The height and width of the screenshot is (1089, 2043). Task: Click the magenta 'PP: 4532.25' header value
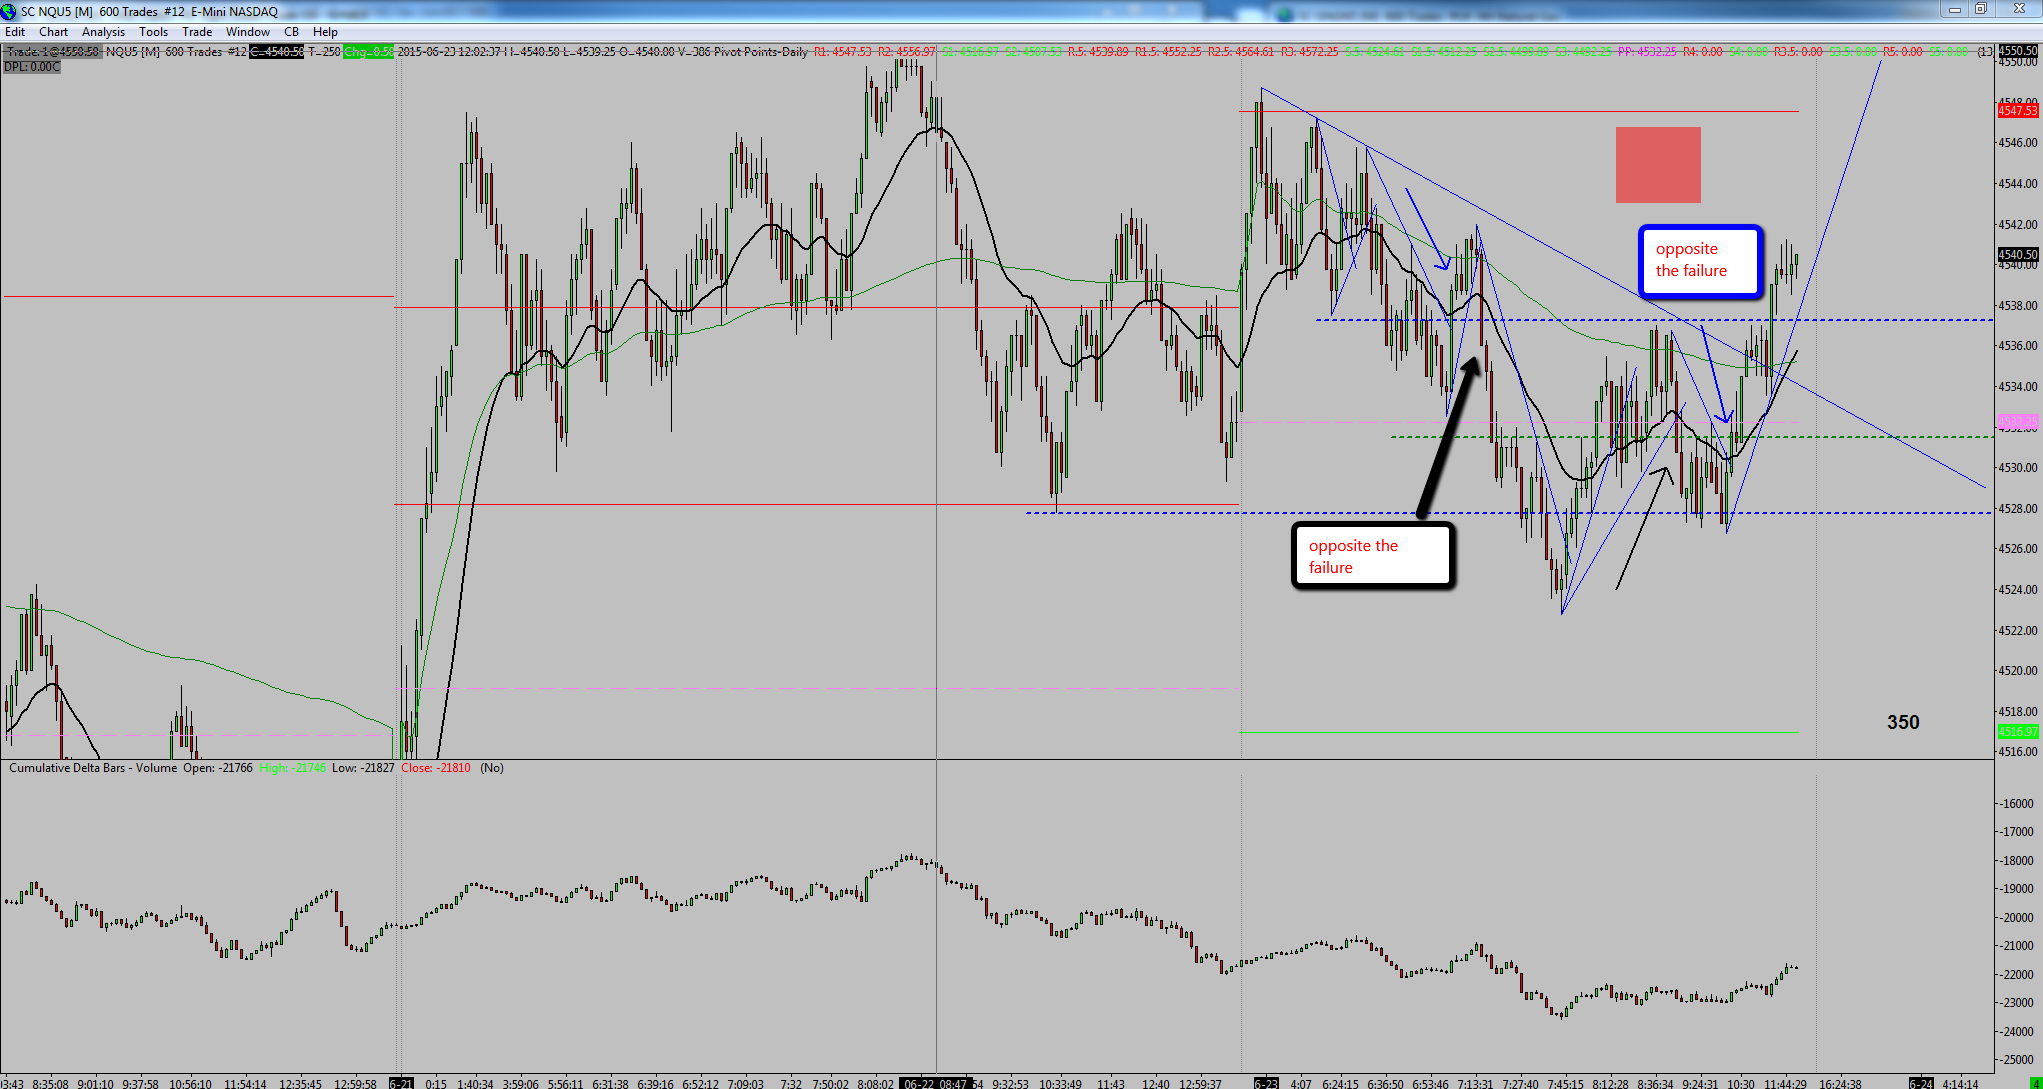[1647, 52]
